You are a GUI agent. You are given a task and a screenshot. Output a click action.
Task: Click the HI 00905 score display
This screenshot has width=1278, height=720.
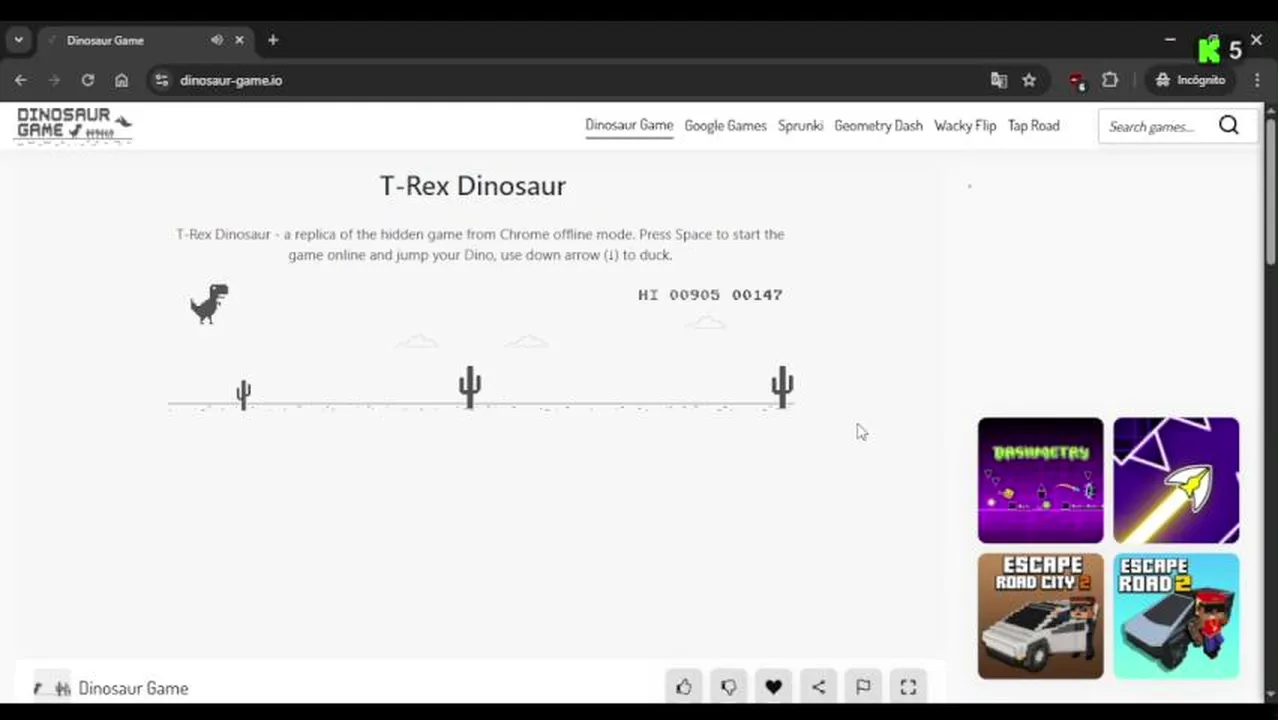pos(678,295)
